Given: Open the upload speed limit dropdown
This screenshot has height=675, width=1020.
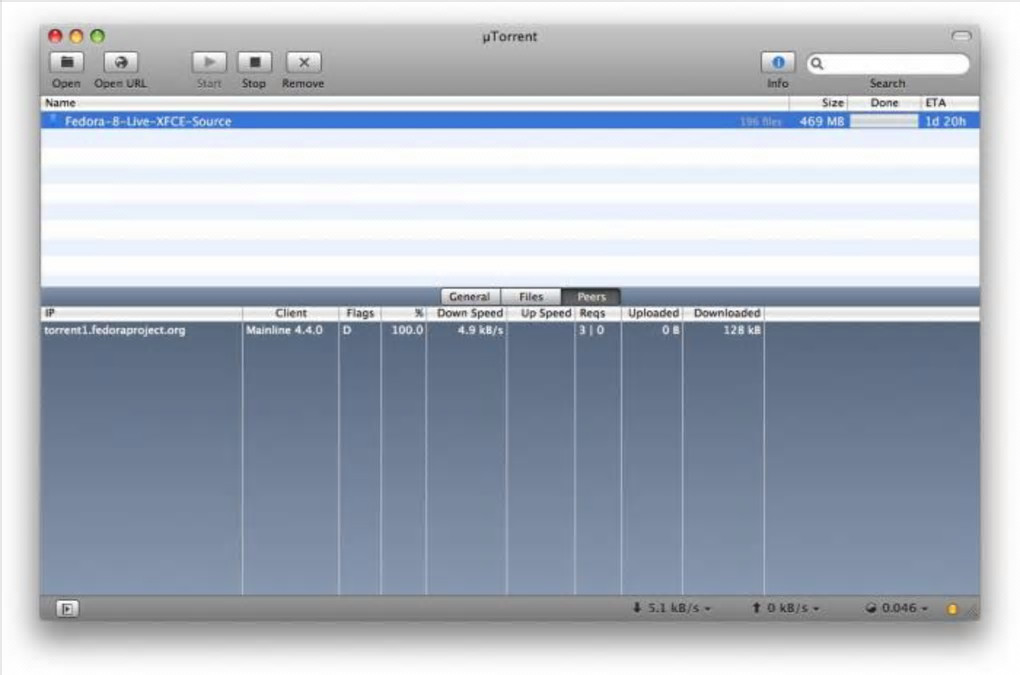Looking at the screenshot, I should click(786, 608).
